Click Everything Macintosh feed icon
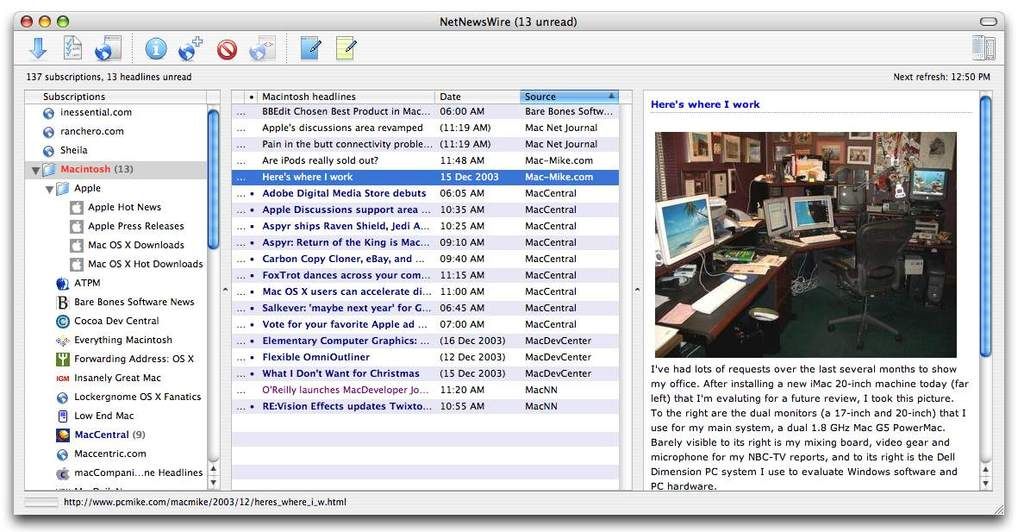Image resolution: width=1024 pixels, height=532 pixels. click(63, 340)
